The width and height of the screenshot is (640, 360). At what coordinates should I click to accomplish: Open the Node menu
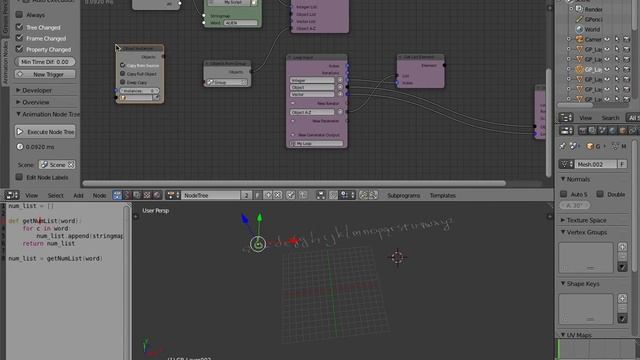click(99, 196)
